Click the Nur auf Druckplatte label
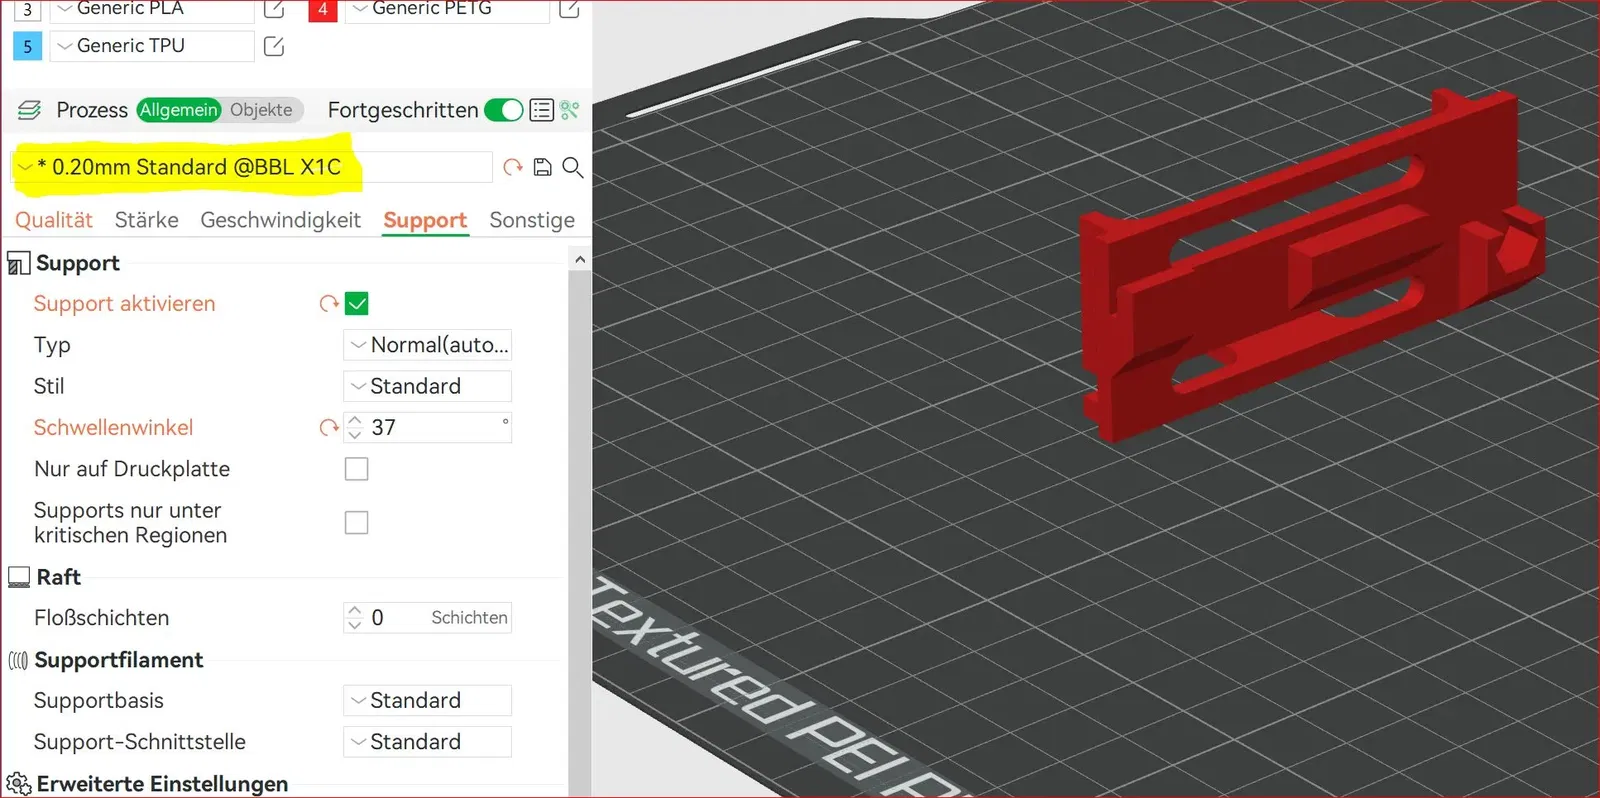The height and width of the screenshot is (798, 1600). (132, 469)
